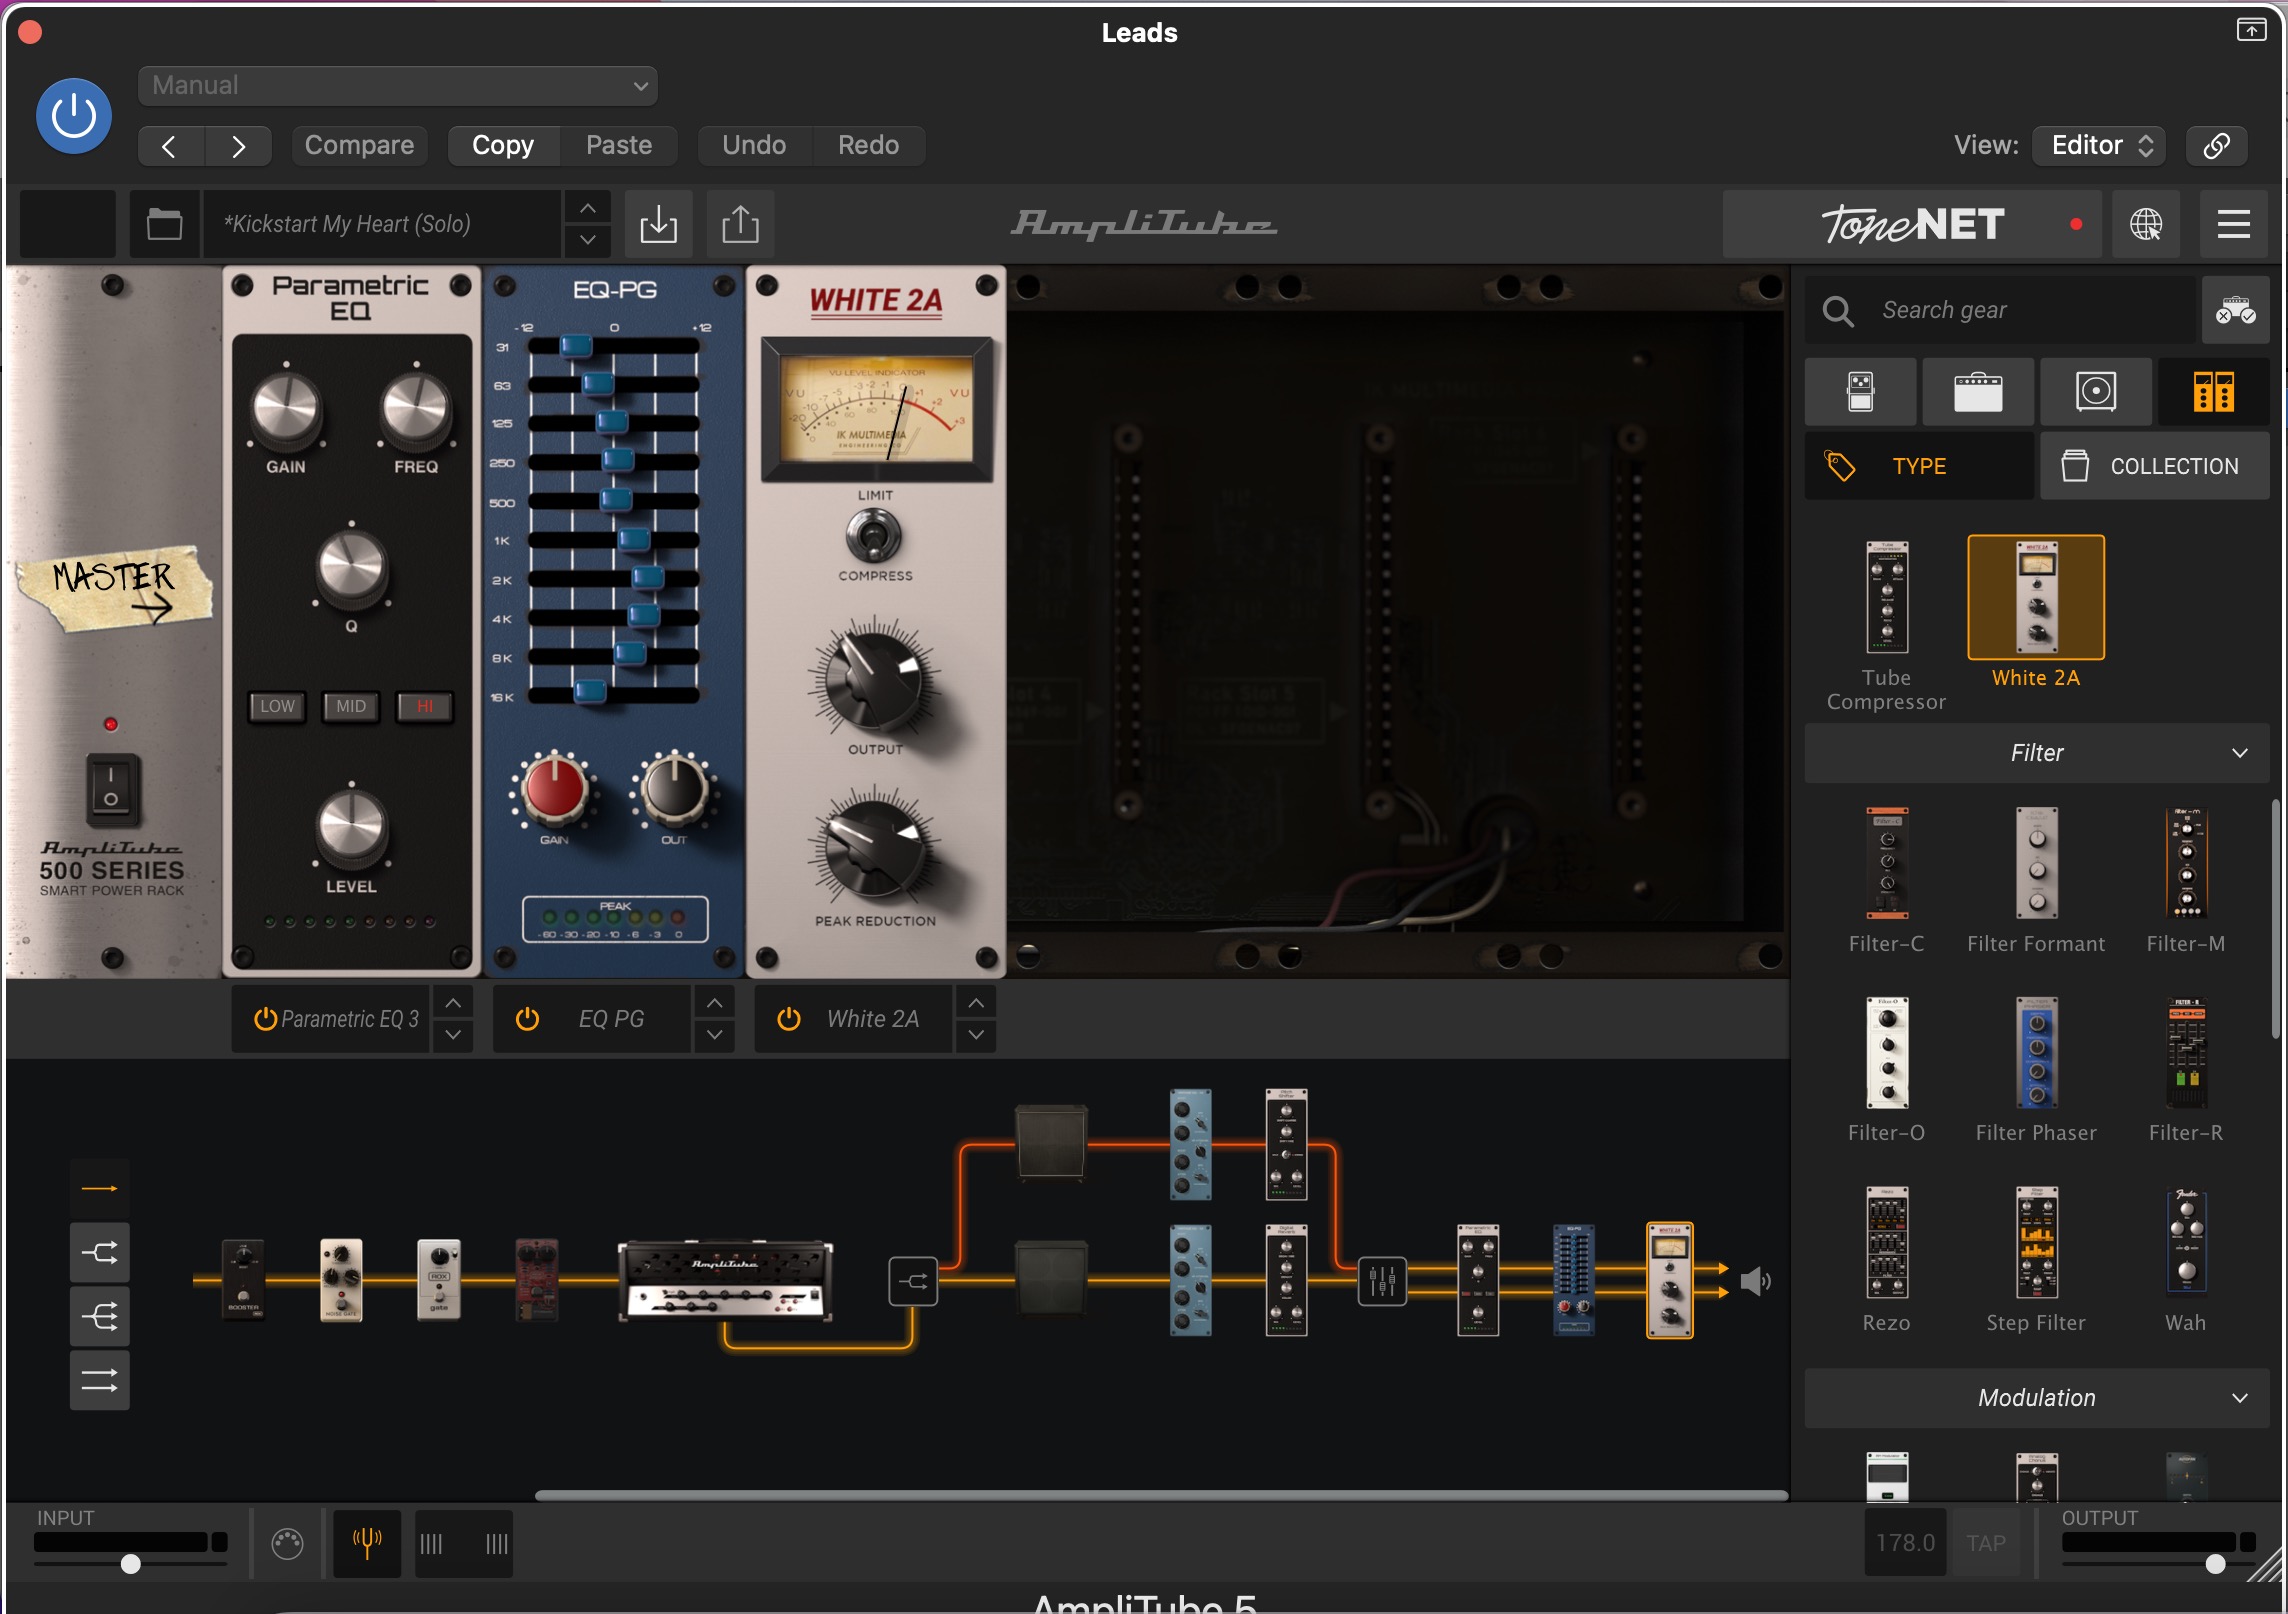Switch to the TYPE tab
The width and height of the screenshot is (2288, 1614).
pyautogui.click(x=1919, y=466)
